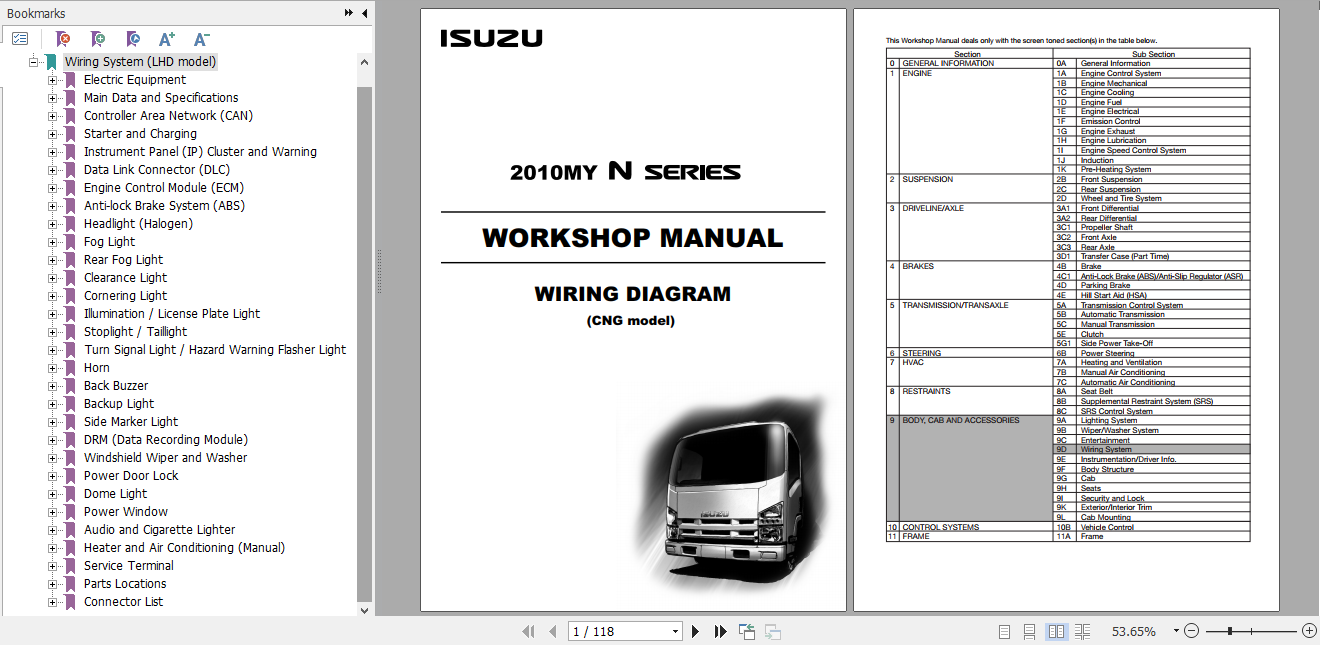Collapse the Wiring System (LHD model) node
1320x645 pixels.
pyautogui.click(x=35, y=62)
